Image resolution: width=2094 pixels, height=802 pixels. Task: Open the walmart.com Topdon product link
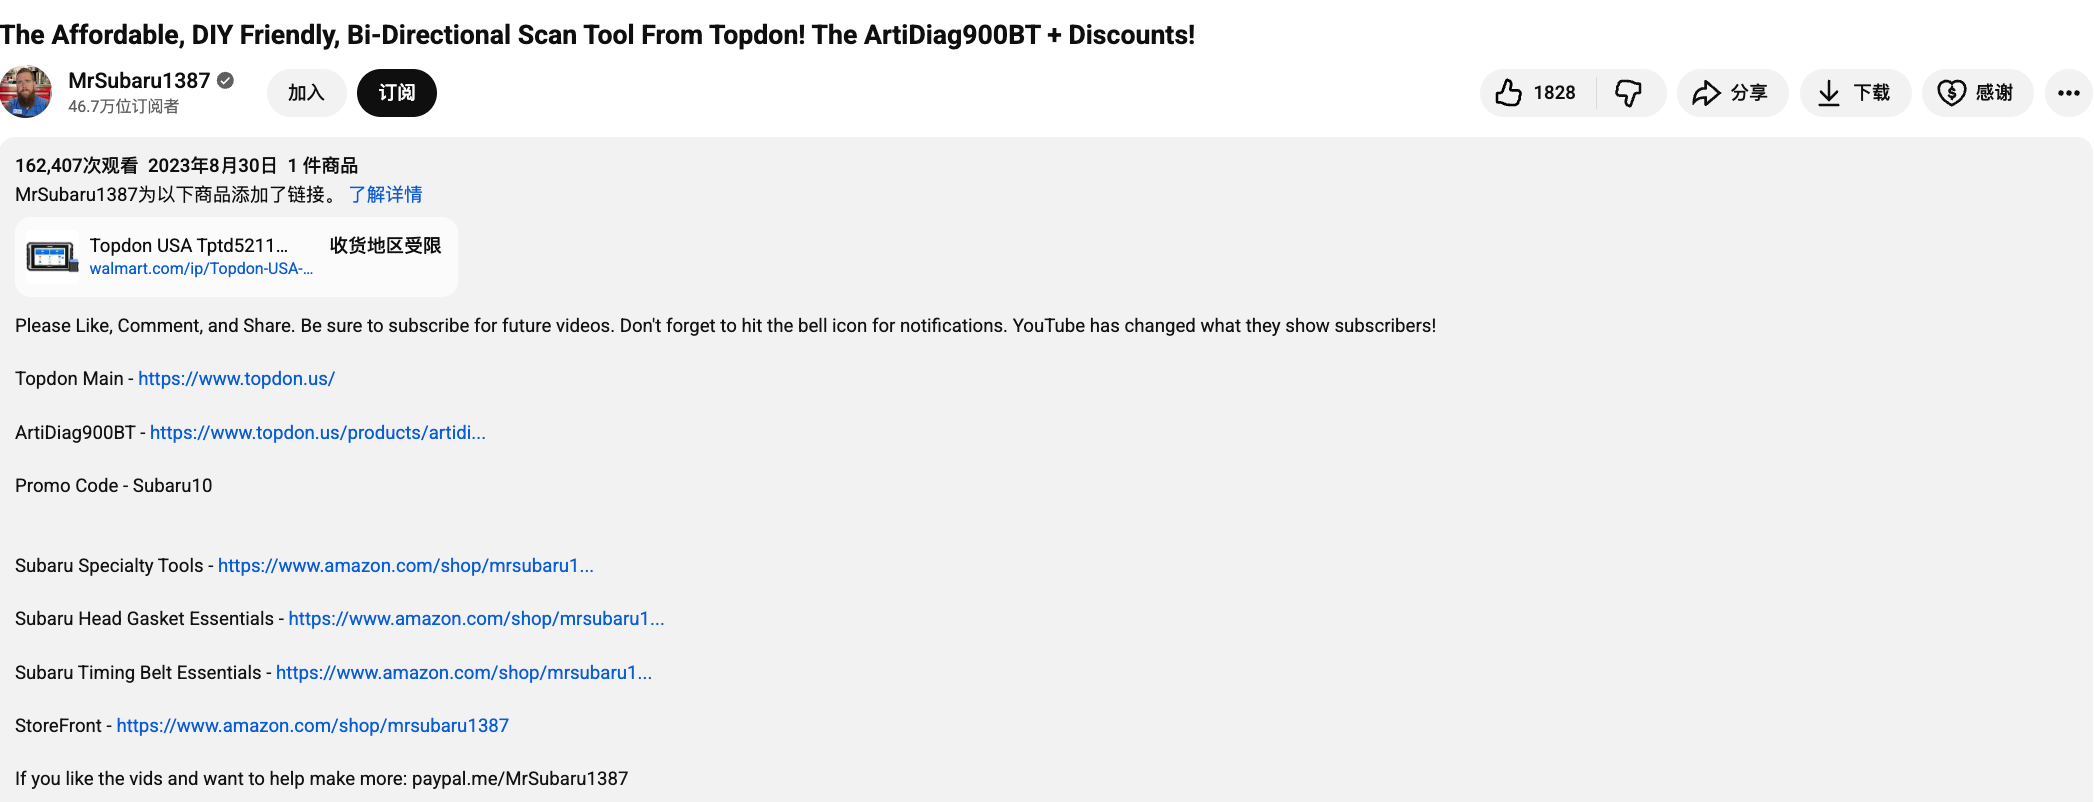coord(201,269)
